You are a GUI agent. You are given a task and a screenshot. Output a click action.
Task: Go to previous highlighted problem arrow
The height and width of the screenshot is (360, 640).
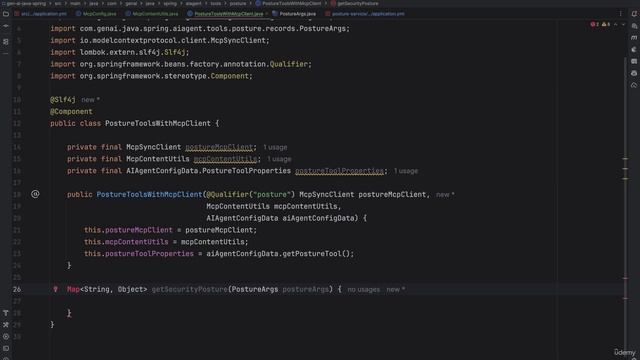click(616, 24)
